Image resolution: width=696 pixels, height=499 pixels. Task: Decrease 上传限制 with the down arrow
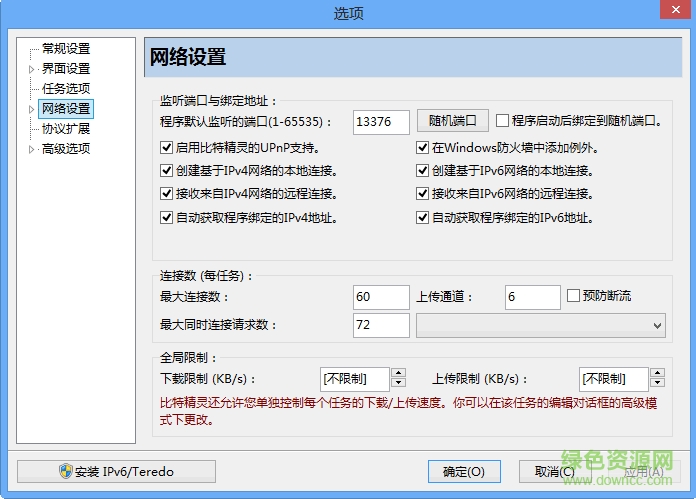pos(657,383)
